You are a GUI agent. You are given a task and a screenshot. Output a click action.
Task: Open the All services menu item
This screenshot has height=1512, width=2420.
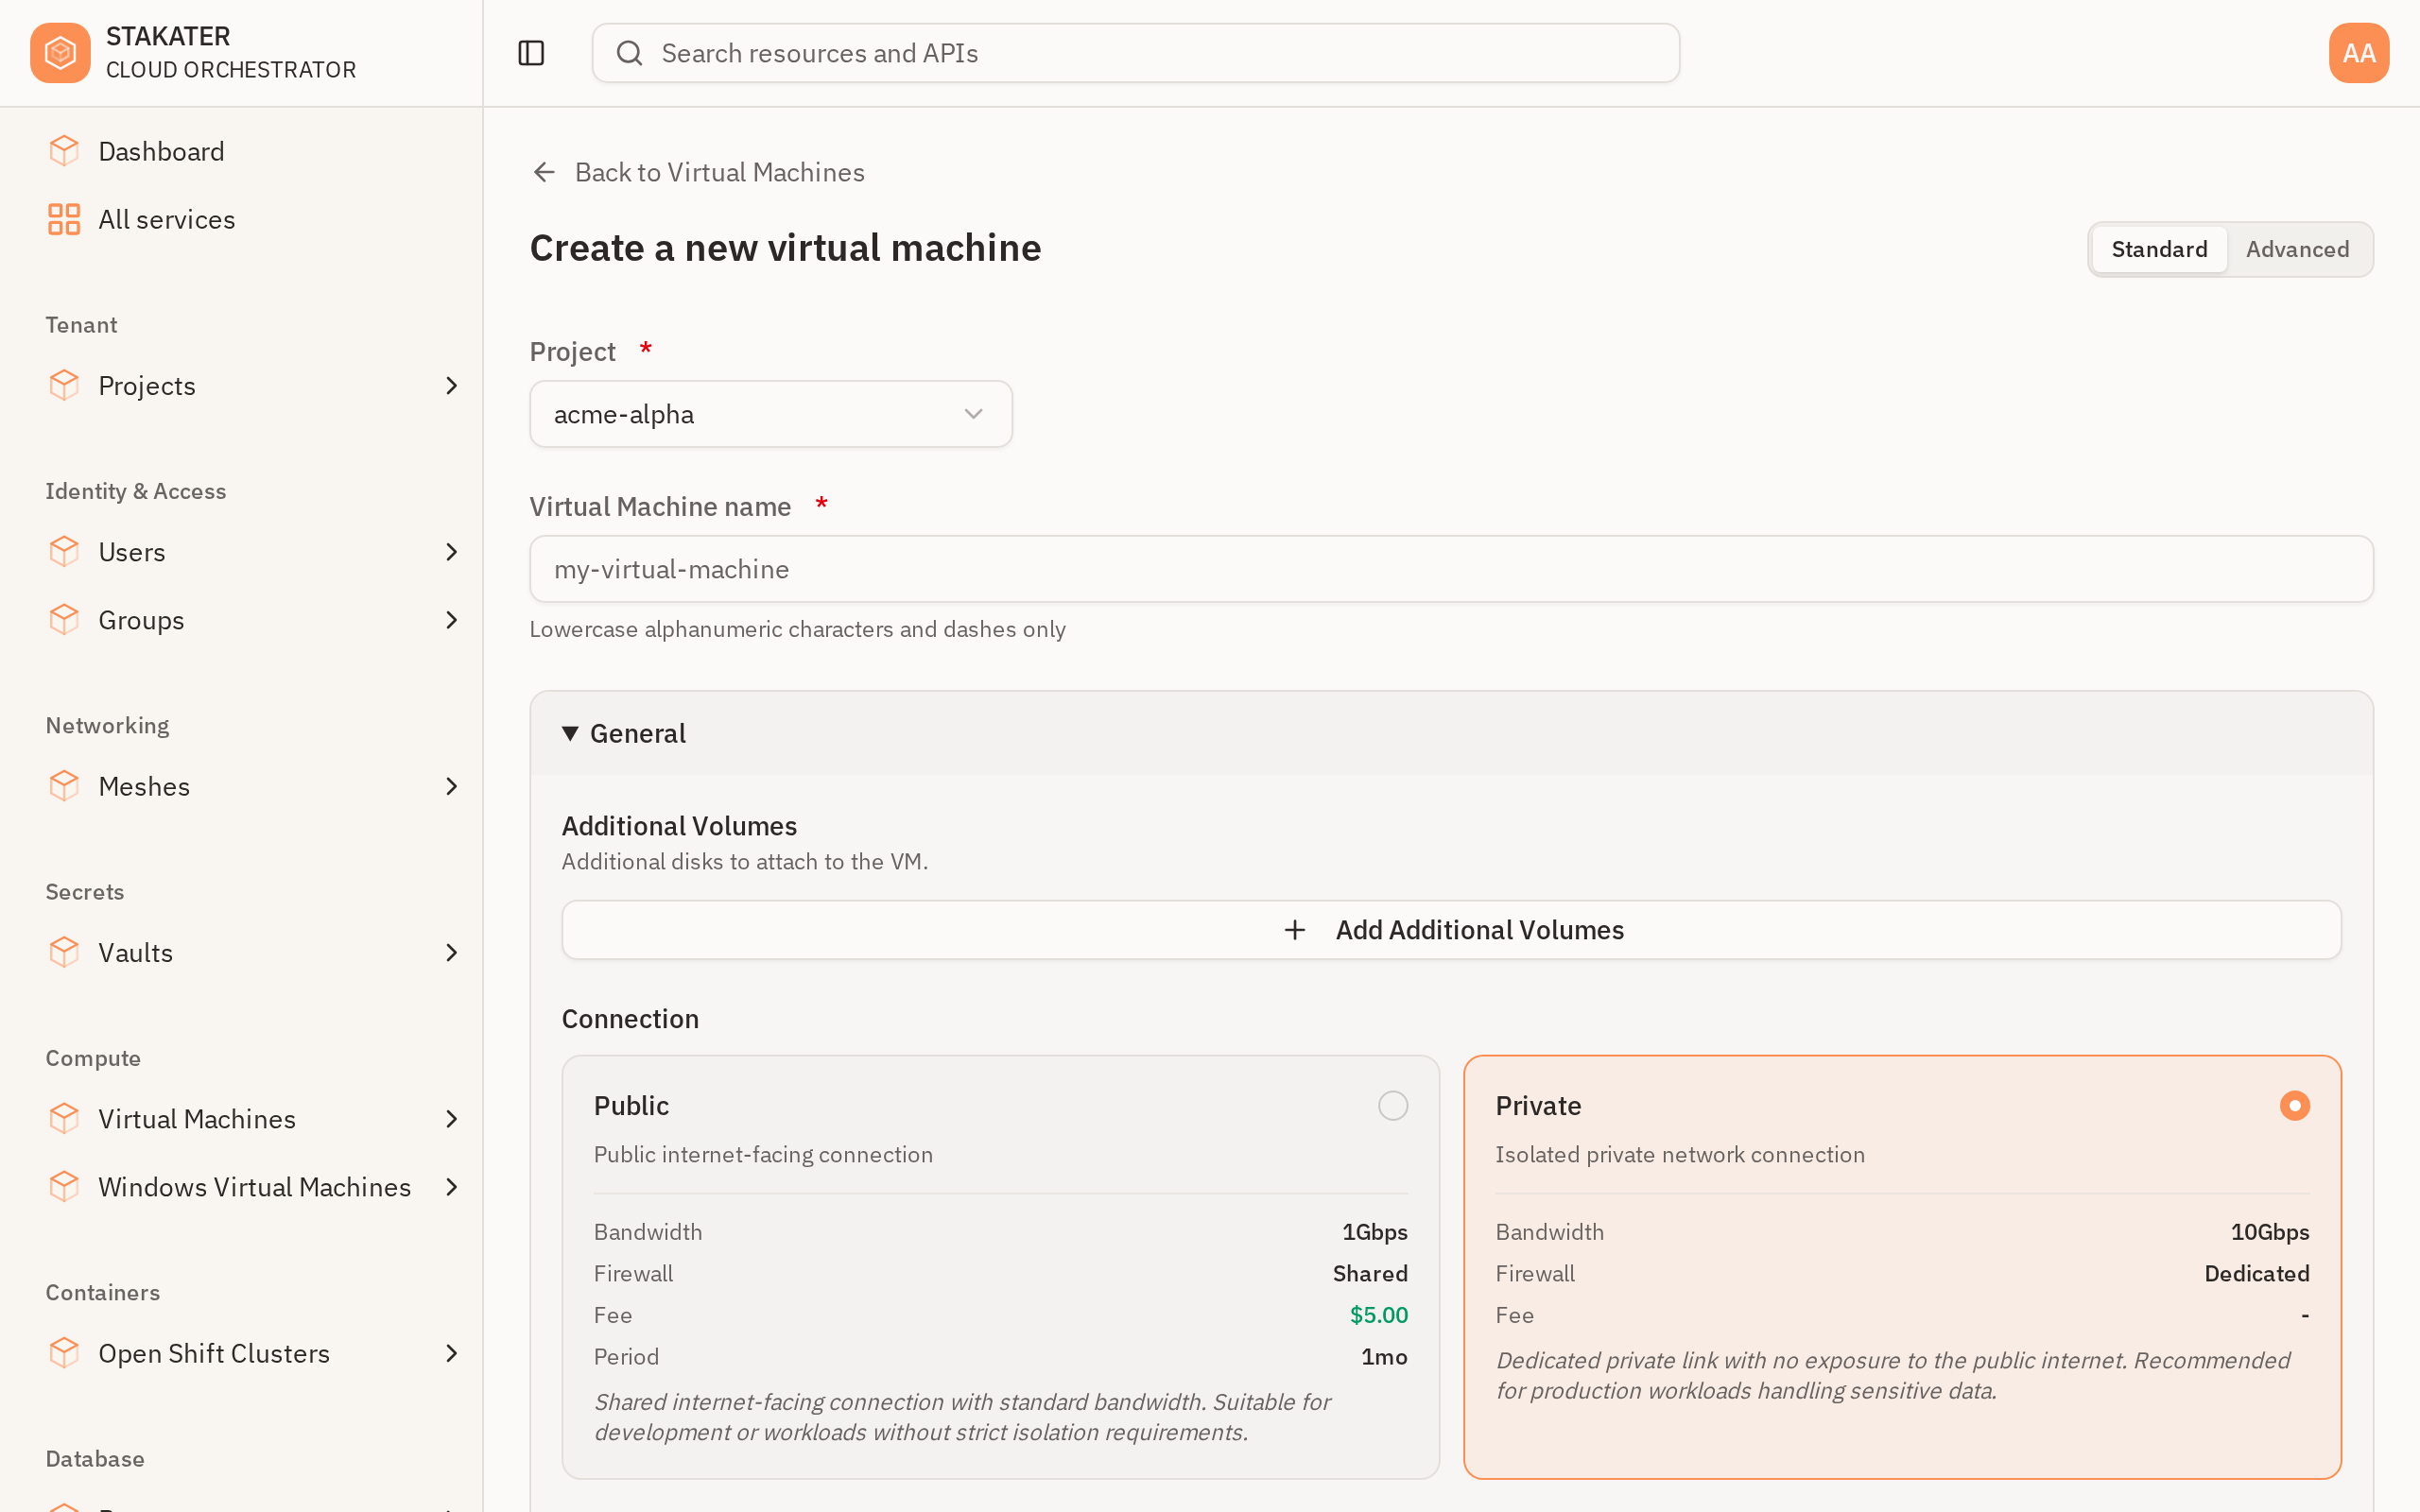point(241,219)
